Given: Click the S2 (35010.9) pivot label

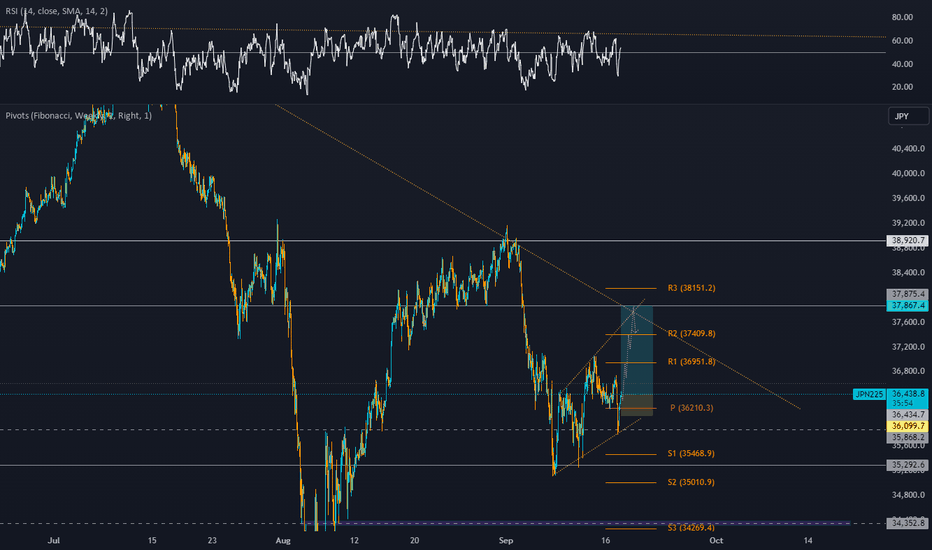Looking at the screenshot, I should tap(691, 482).
